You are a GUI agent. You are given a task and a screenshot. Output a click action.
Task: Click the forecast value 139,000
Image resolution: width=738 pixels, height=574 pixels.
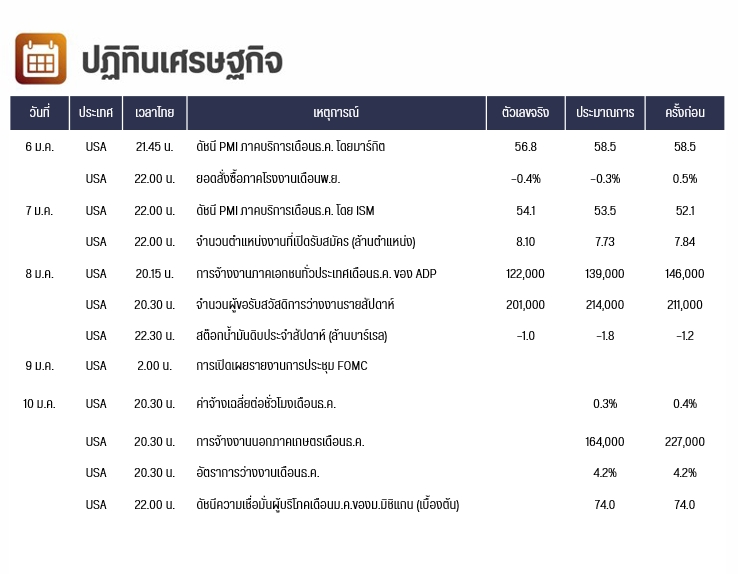605,274
